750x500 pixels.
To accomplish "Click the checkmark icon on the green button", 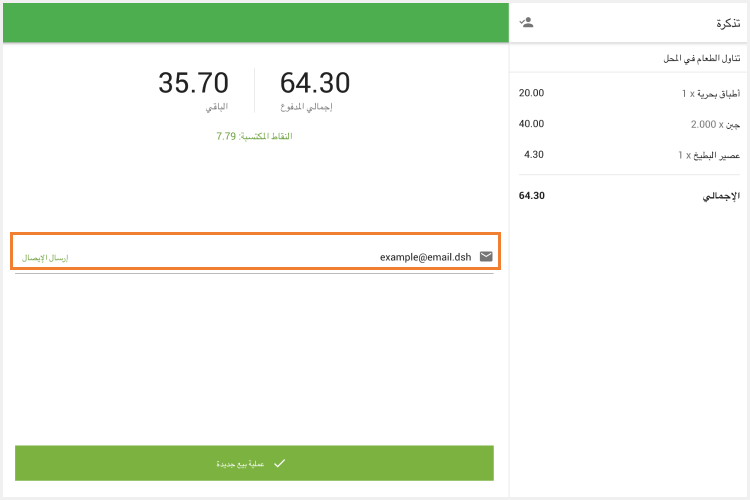I will (280, 463).
